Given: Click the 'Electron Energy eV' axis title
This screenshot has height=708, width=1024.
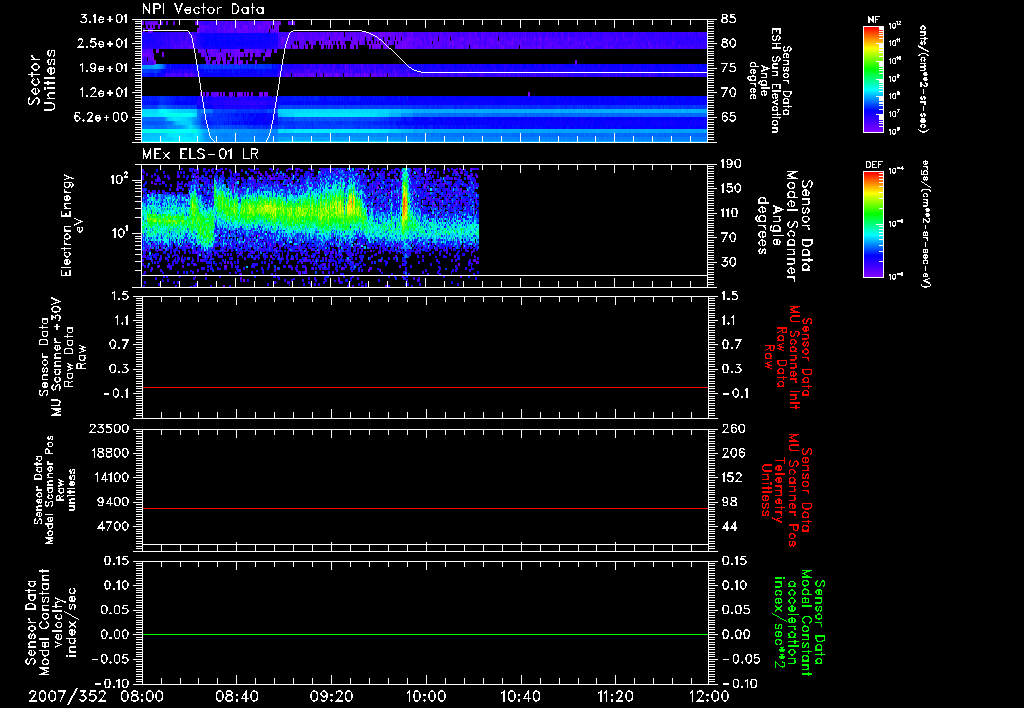Looking at the screenshot, I should (x=73, y=225).
